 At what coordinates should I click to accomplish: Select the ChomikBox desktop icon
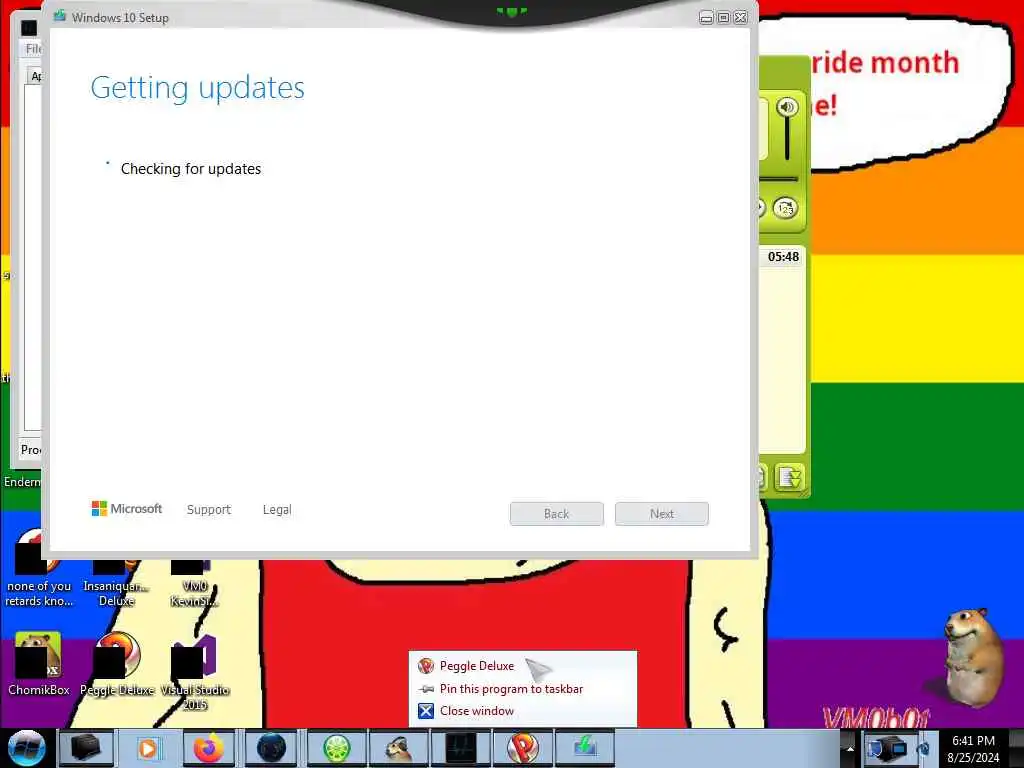click(38, 664)
